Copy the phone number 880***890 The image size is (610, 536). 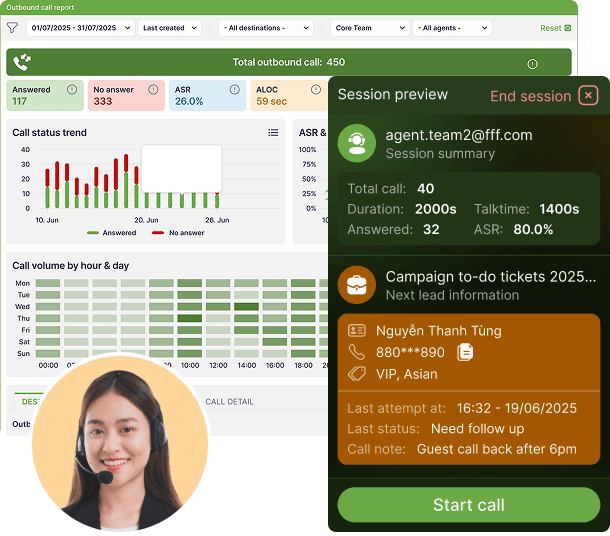pyautogui.click(x=465, y=352)
